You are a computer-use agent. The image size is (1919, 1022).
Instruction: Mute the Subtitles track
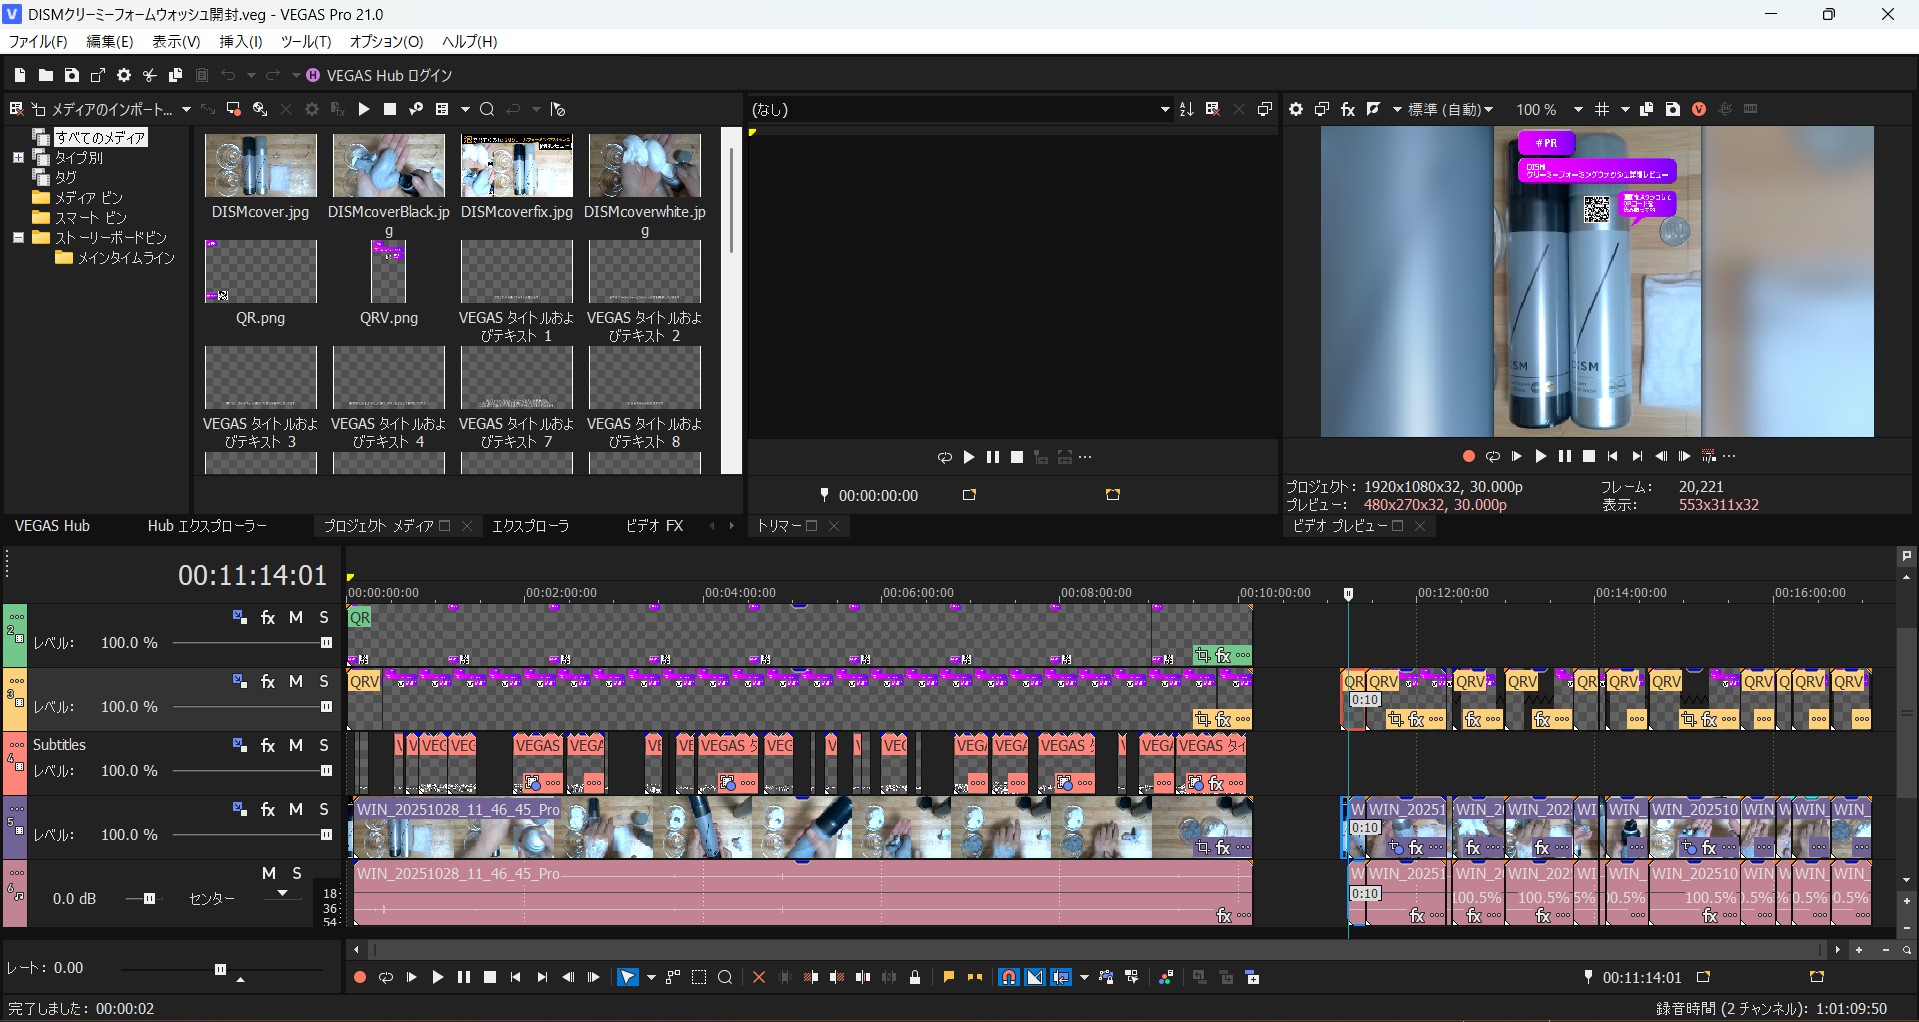point(296,746)
